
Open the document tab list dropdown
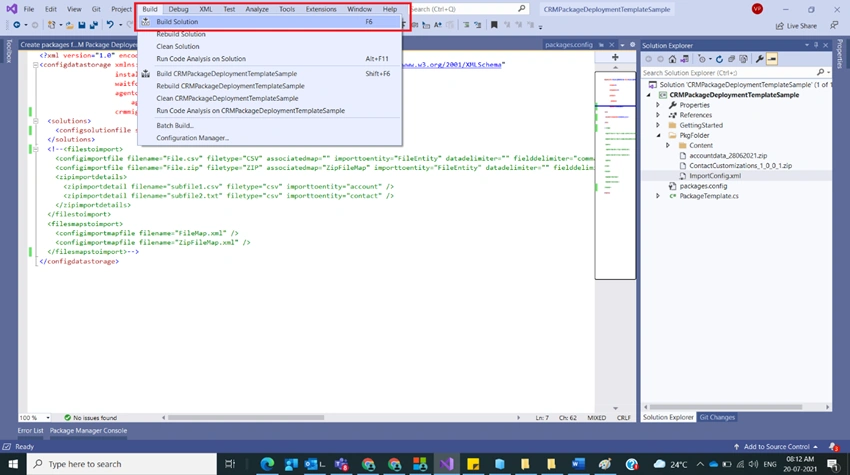(x=622, y=45)
